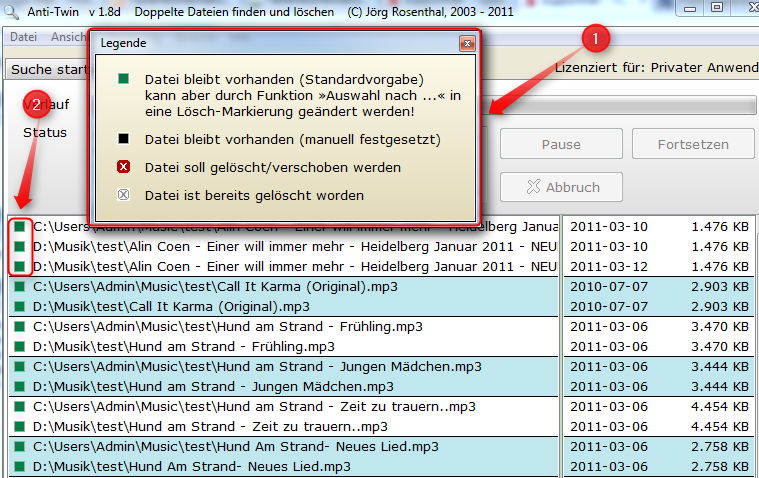Click green marker of C:\Users Frühling.mp3 row
This screenshot has height=478, width=759.
coord(19,326)
